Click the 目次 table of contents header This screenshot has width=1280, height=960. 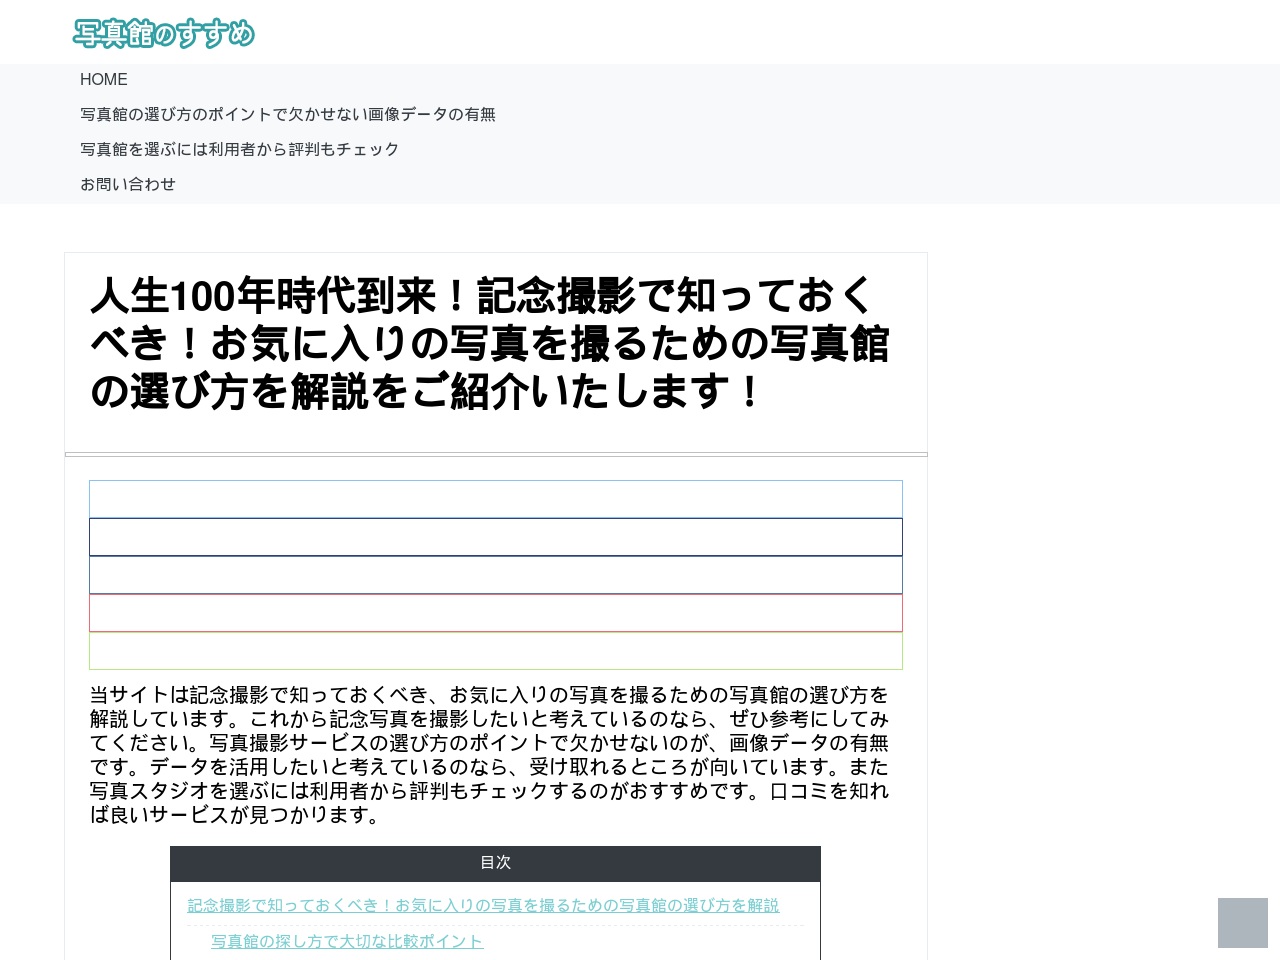click(x=495, y=863)
